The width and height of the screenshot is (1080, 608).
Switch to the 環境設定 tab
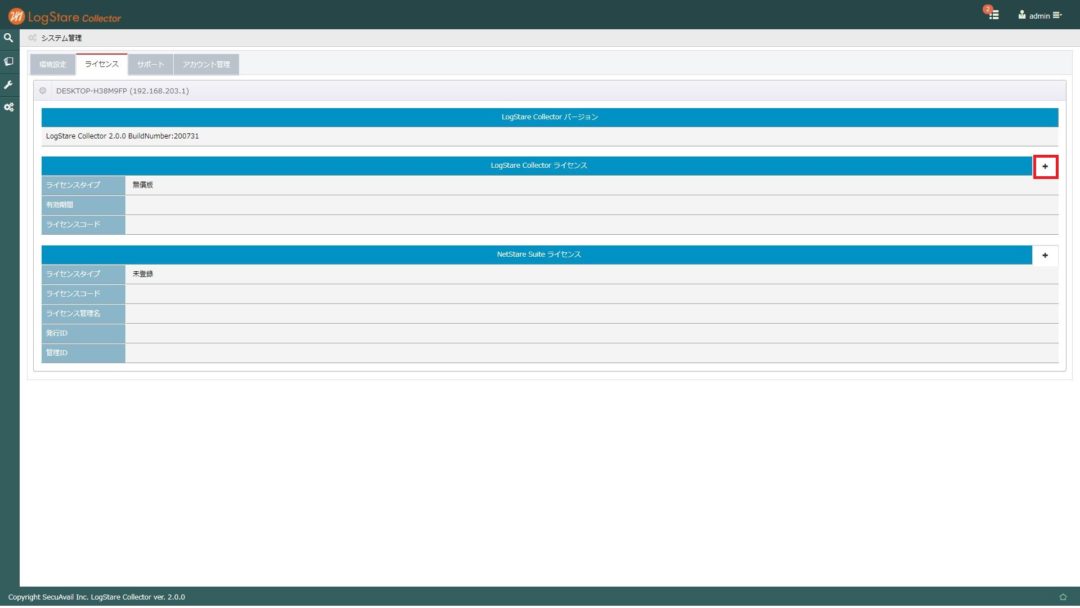(52, 64)
